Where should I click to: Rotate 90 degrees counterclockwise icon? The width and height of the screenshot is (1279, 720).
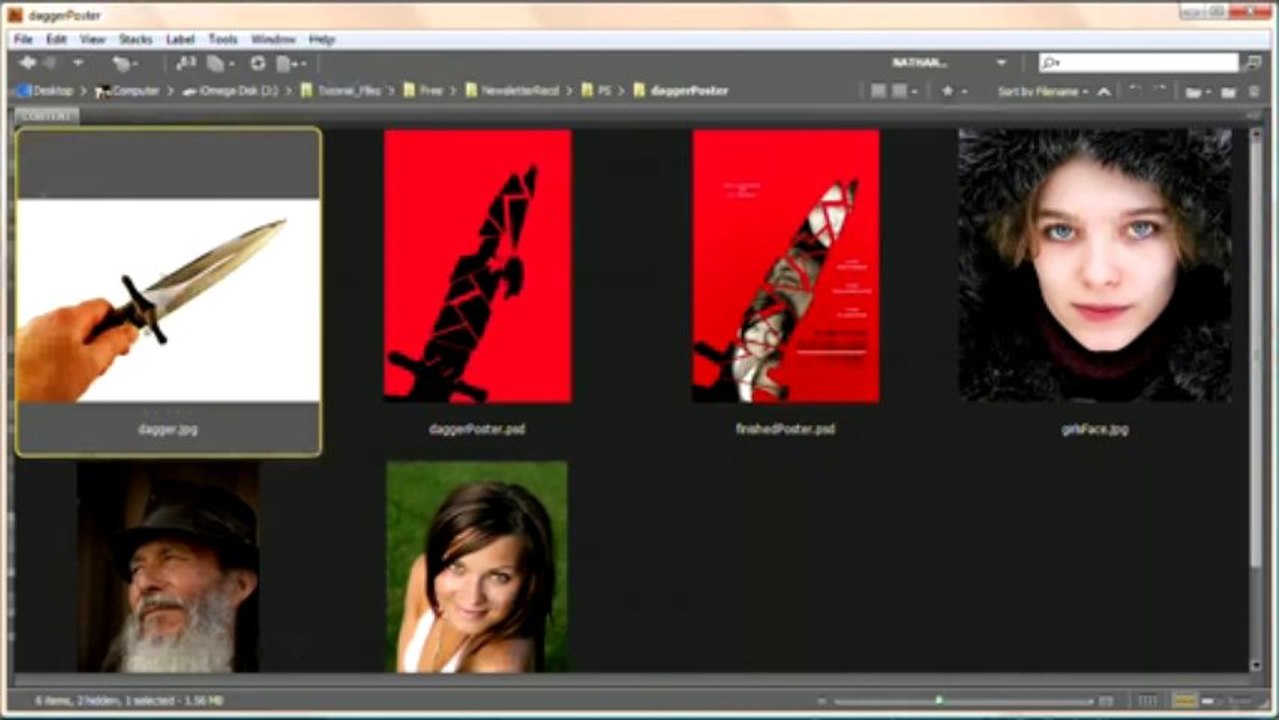point(1135,90)
